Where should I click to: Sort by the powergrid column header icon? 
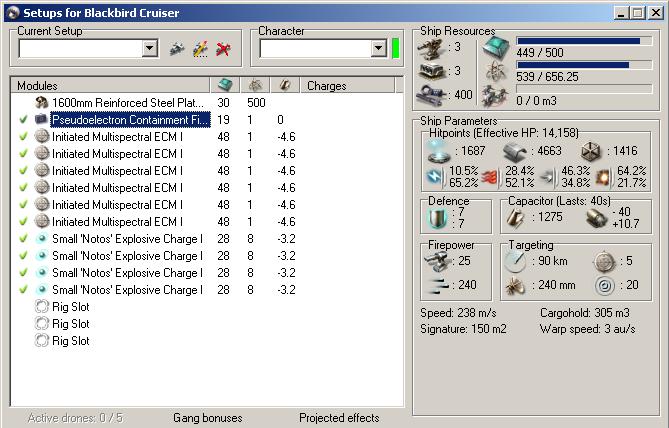click(255, 85)
